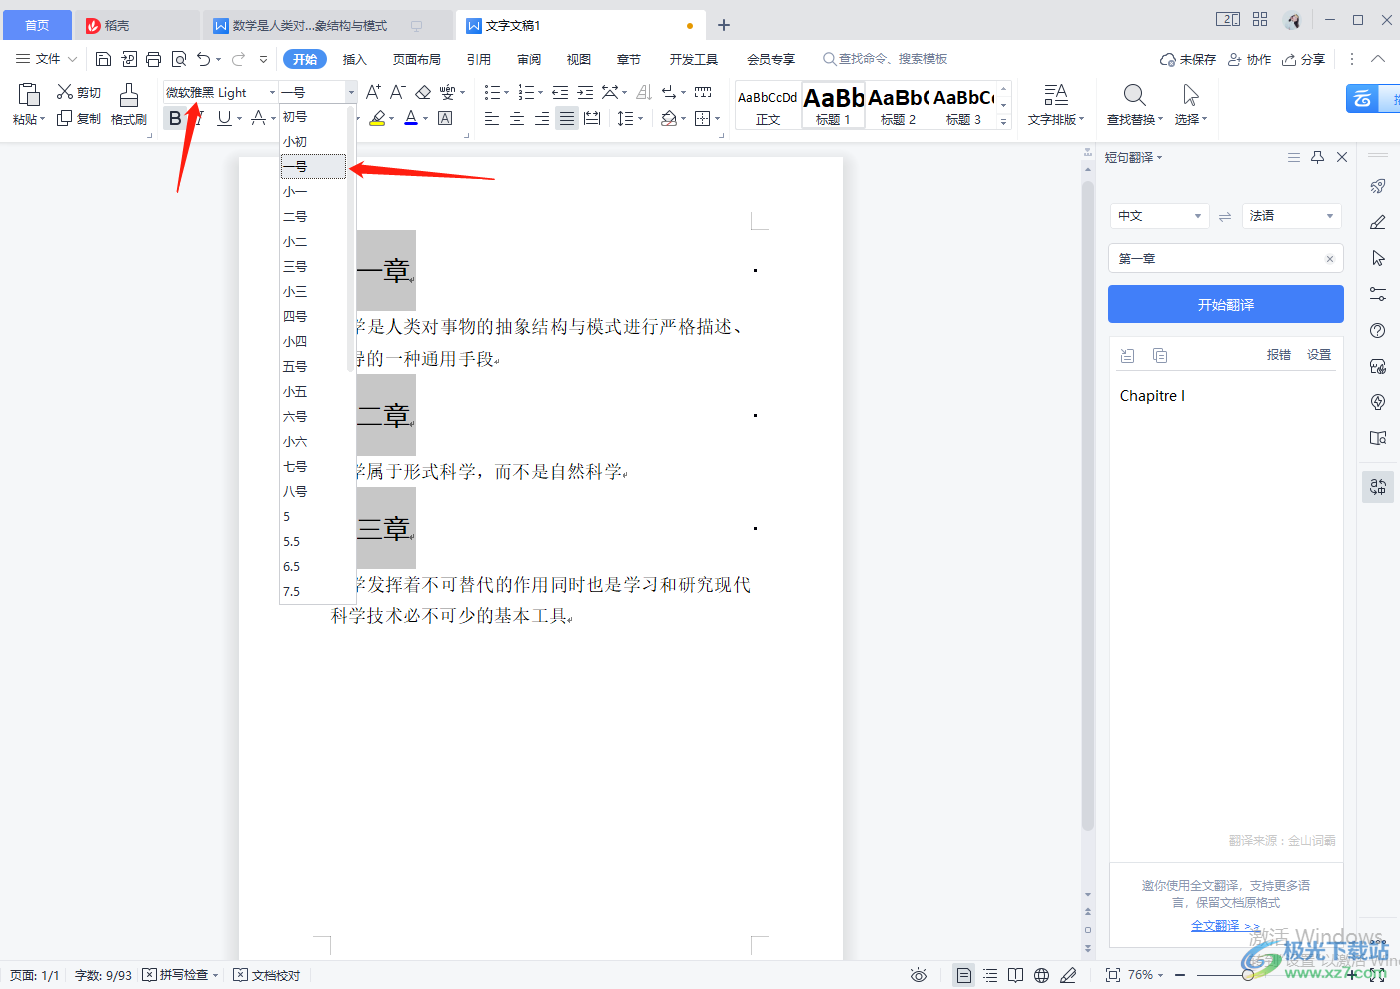Open Print Preview from quick access toolbar

[x=179, y=59]
